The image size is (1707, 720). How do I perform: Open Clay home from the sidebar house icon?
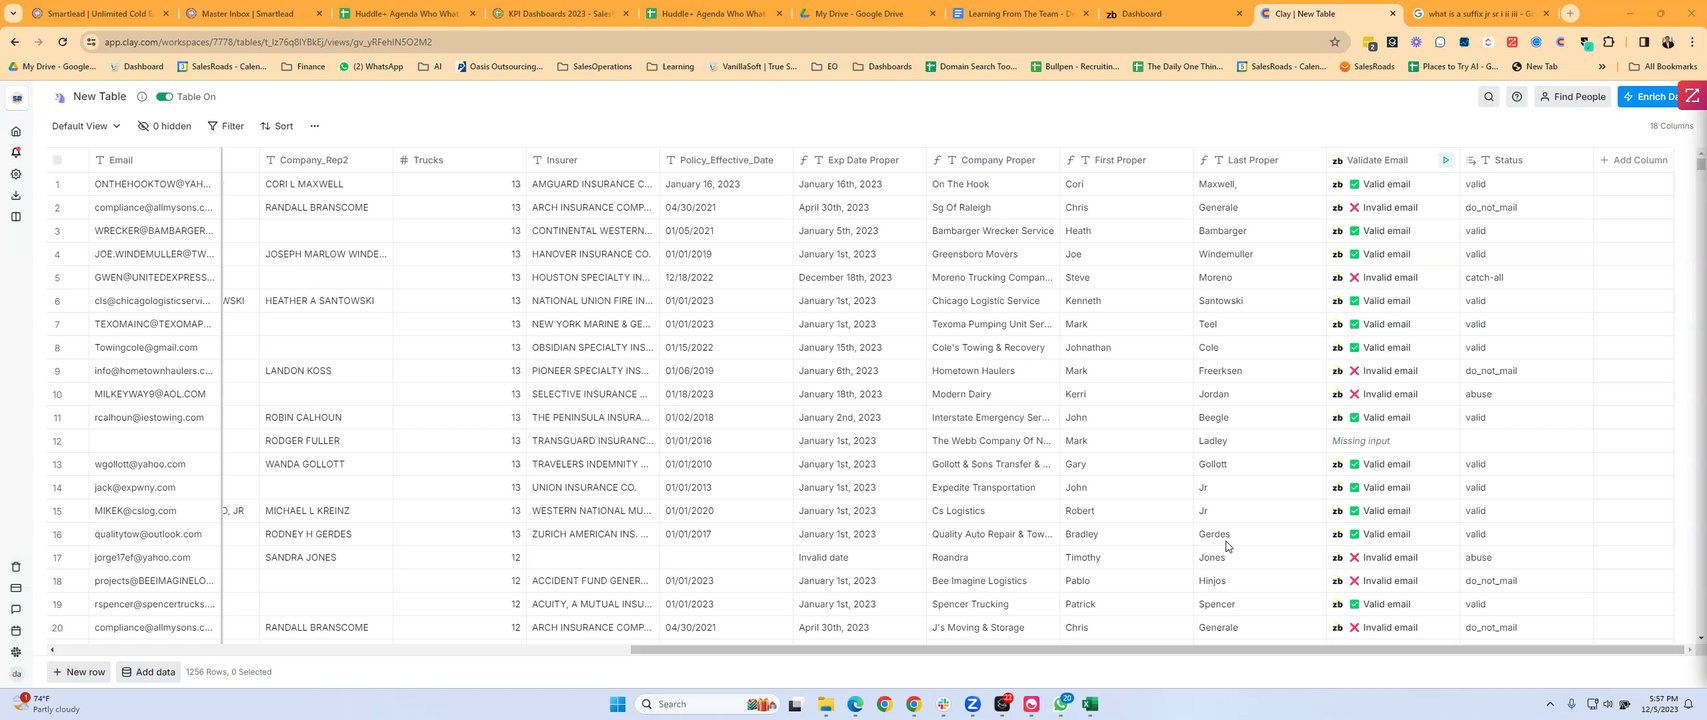pyautogui.click(x=16, y=131)
